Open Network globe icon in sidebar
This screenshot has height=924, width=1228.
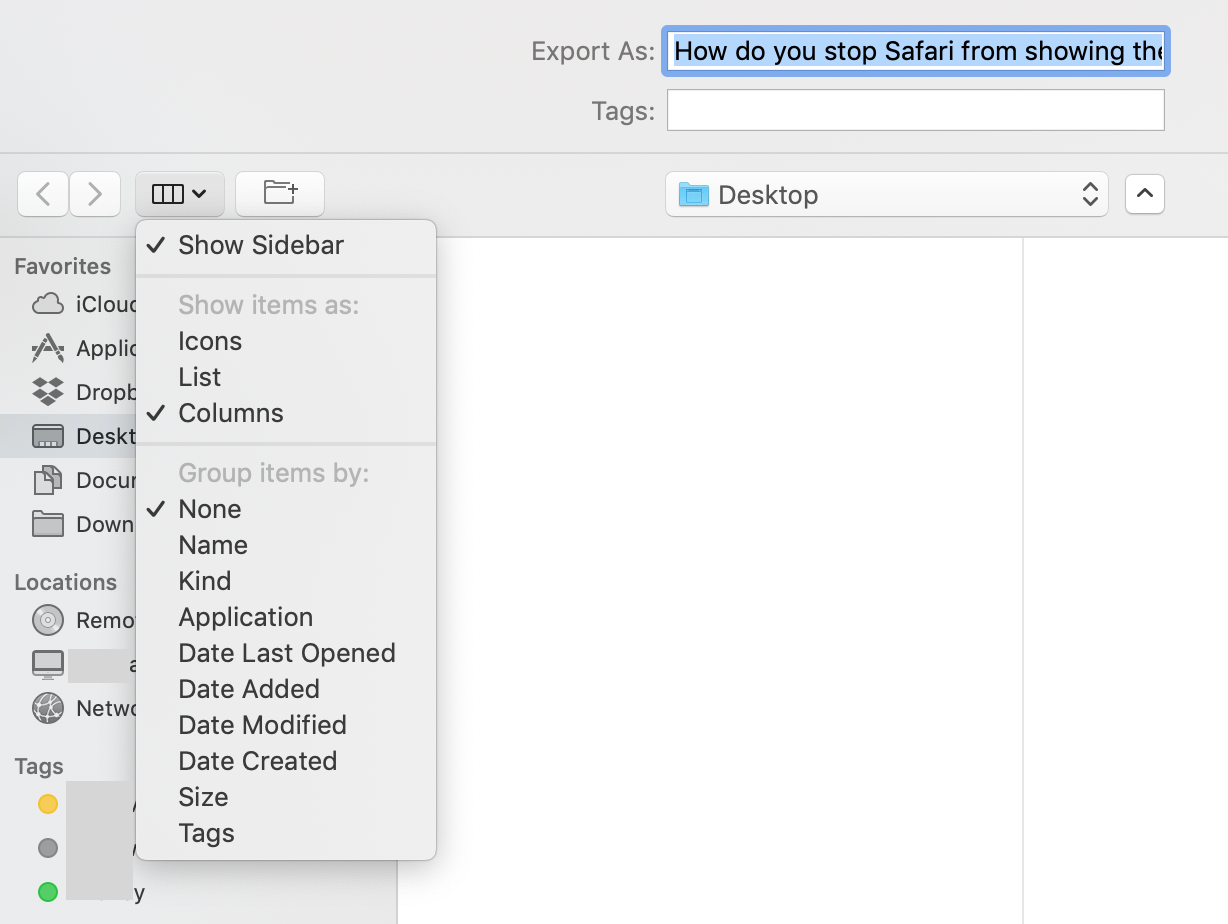(x=48, y=708)
